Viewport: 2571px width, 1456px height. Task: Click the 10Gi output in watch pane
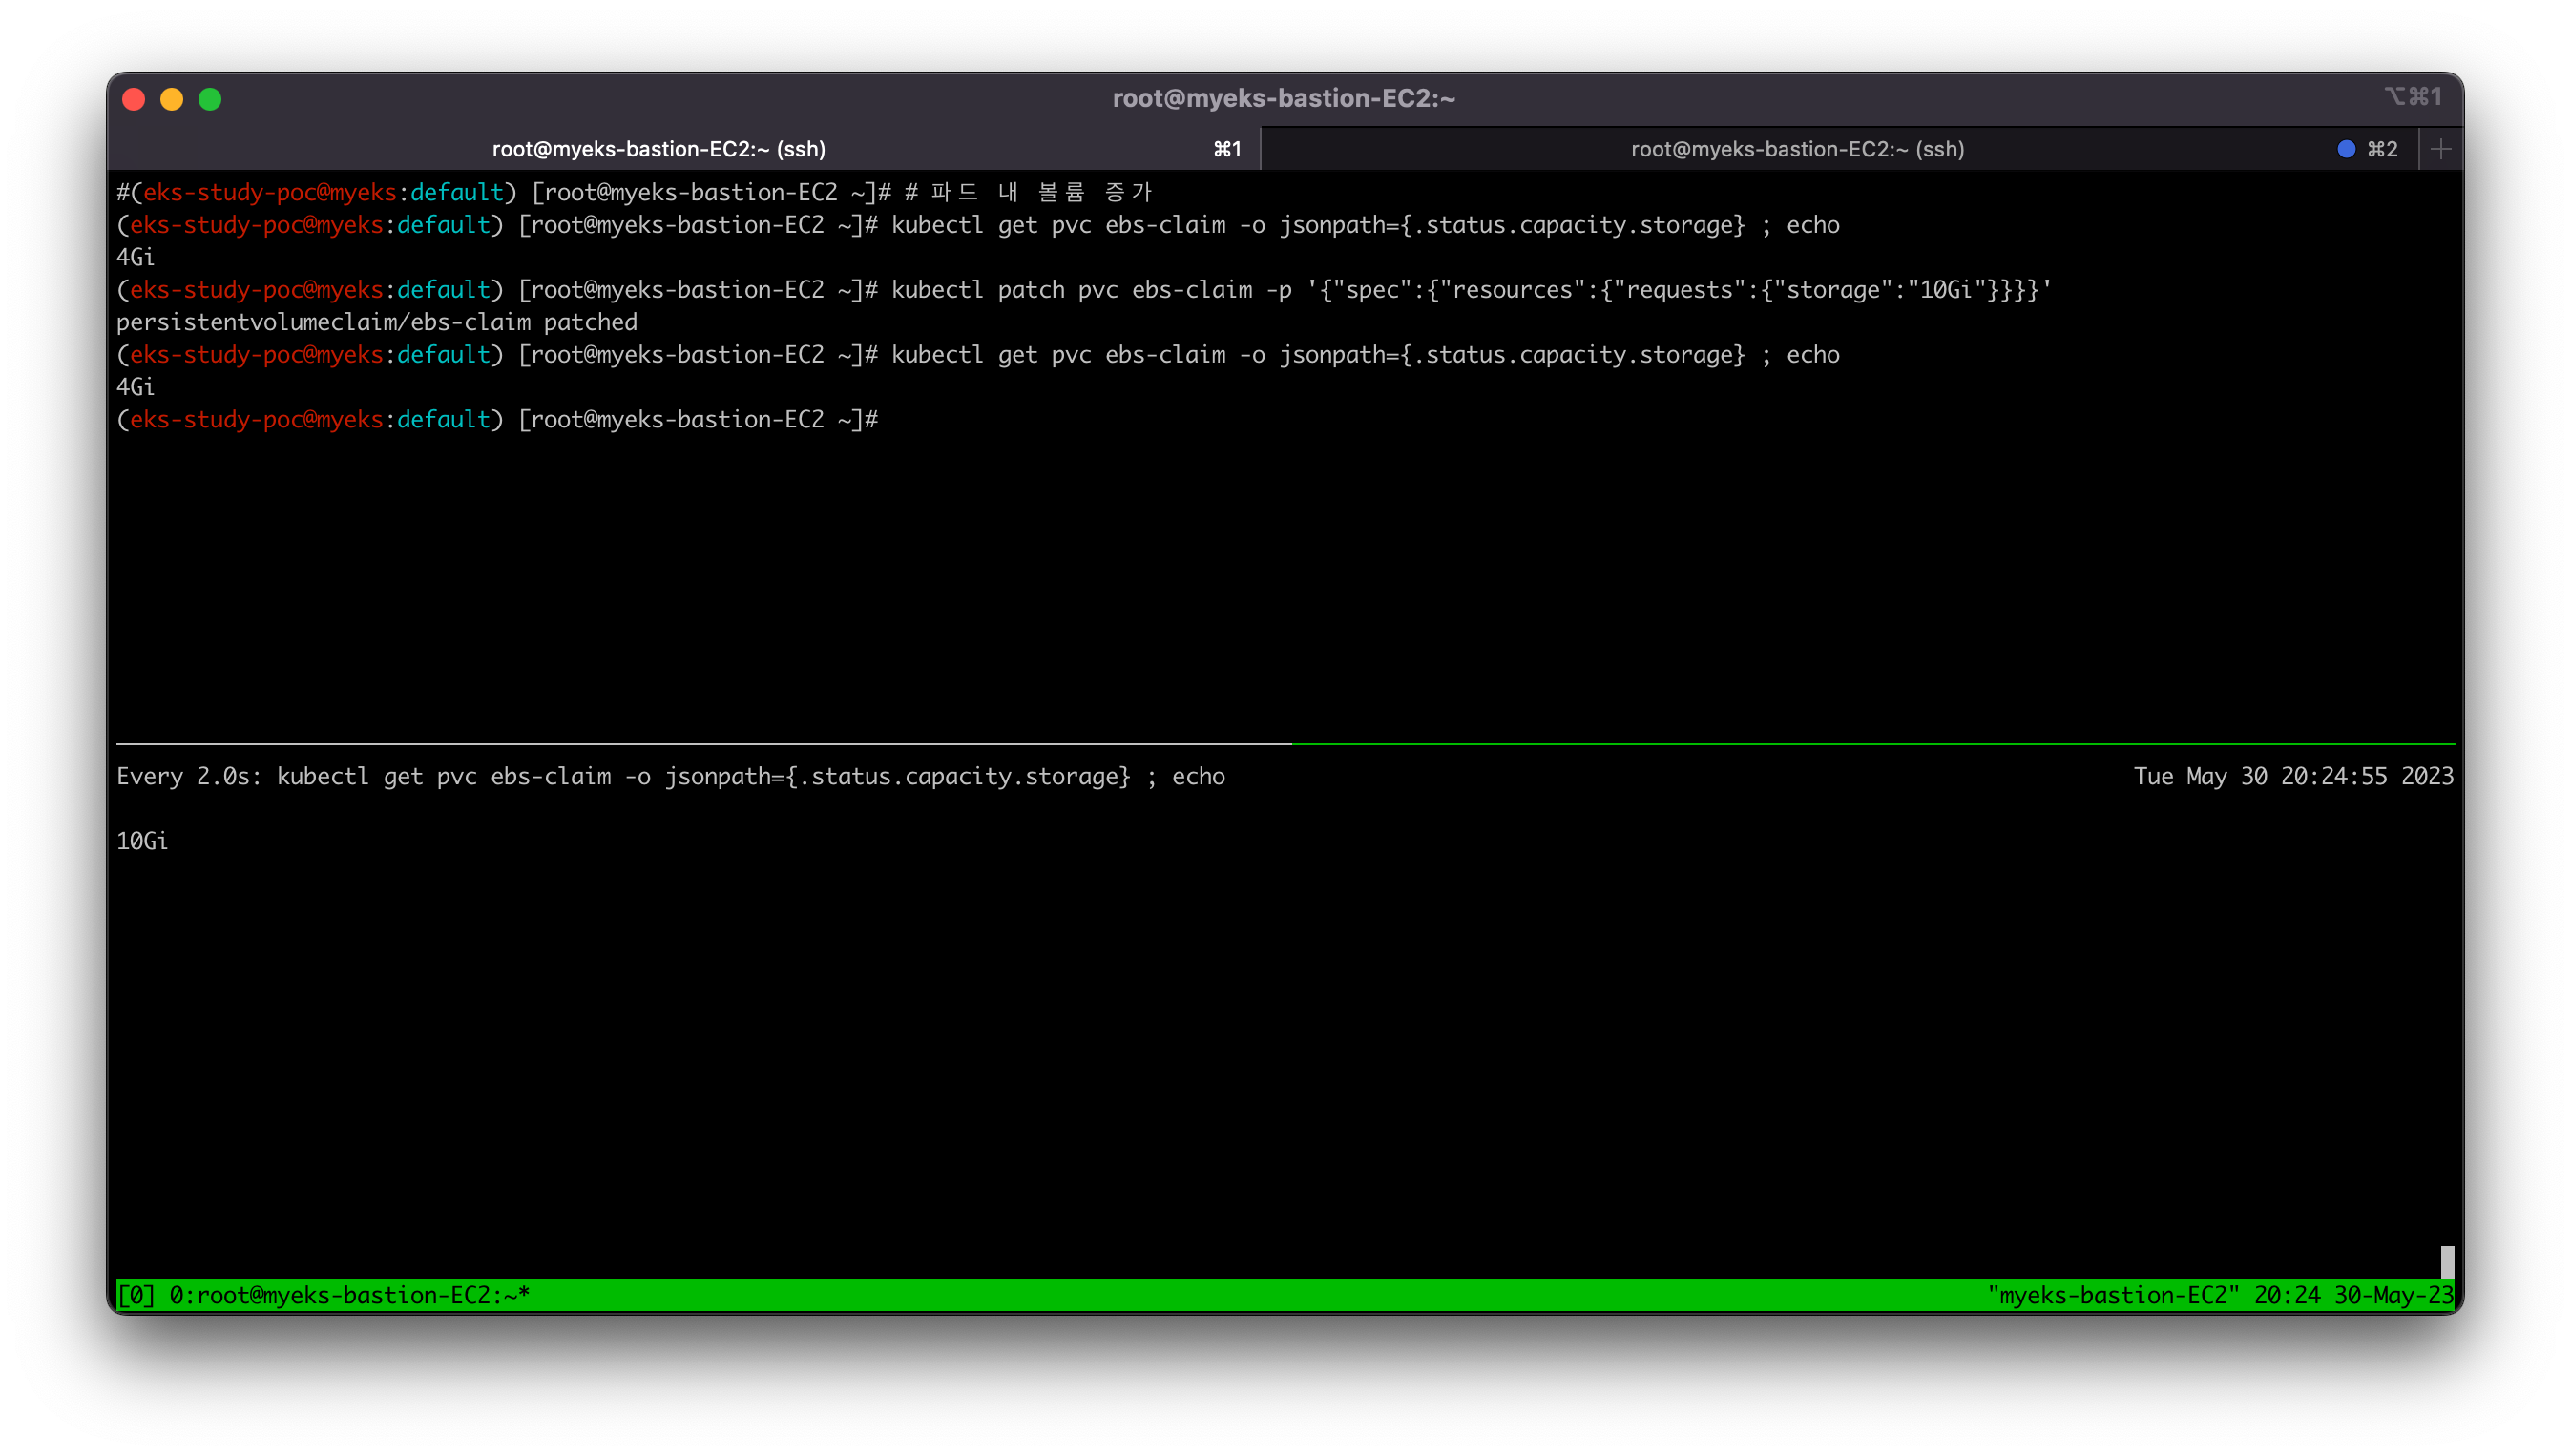pyautogui.click(x=142, y=841)
